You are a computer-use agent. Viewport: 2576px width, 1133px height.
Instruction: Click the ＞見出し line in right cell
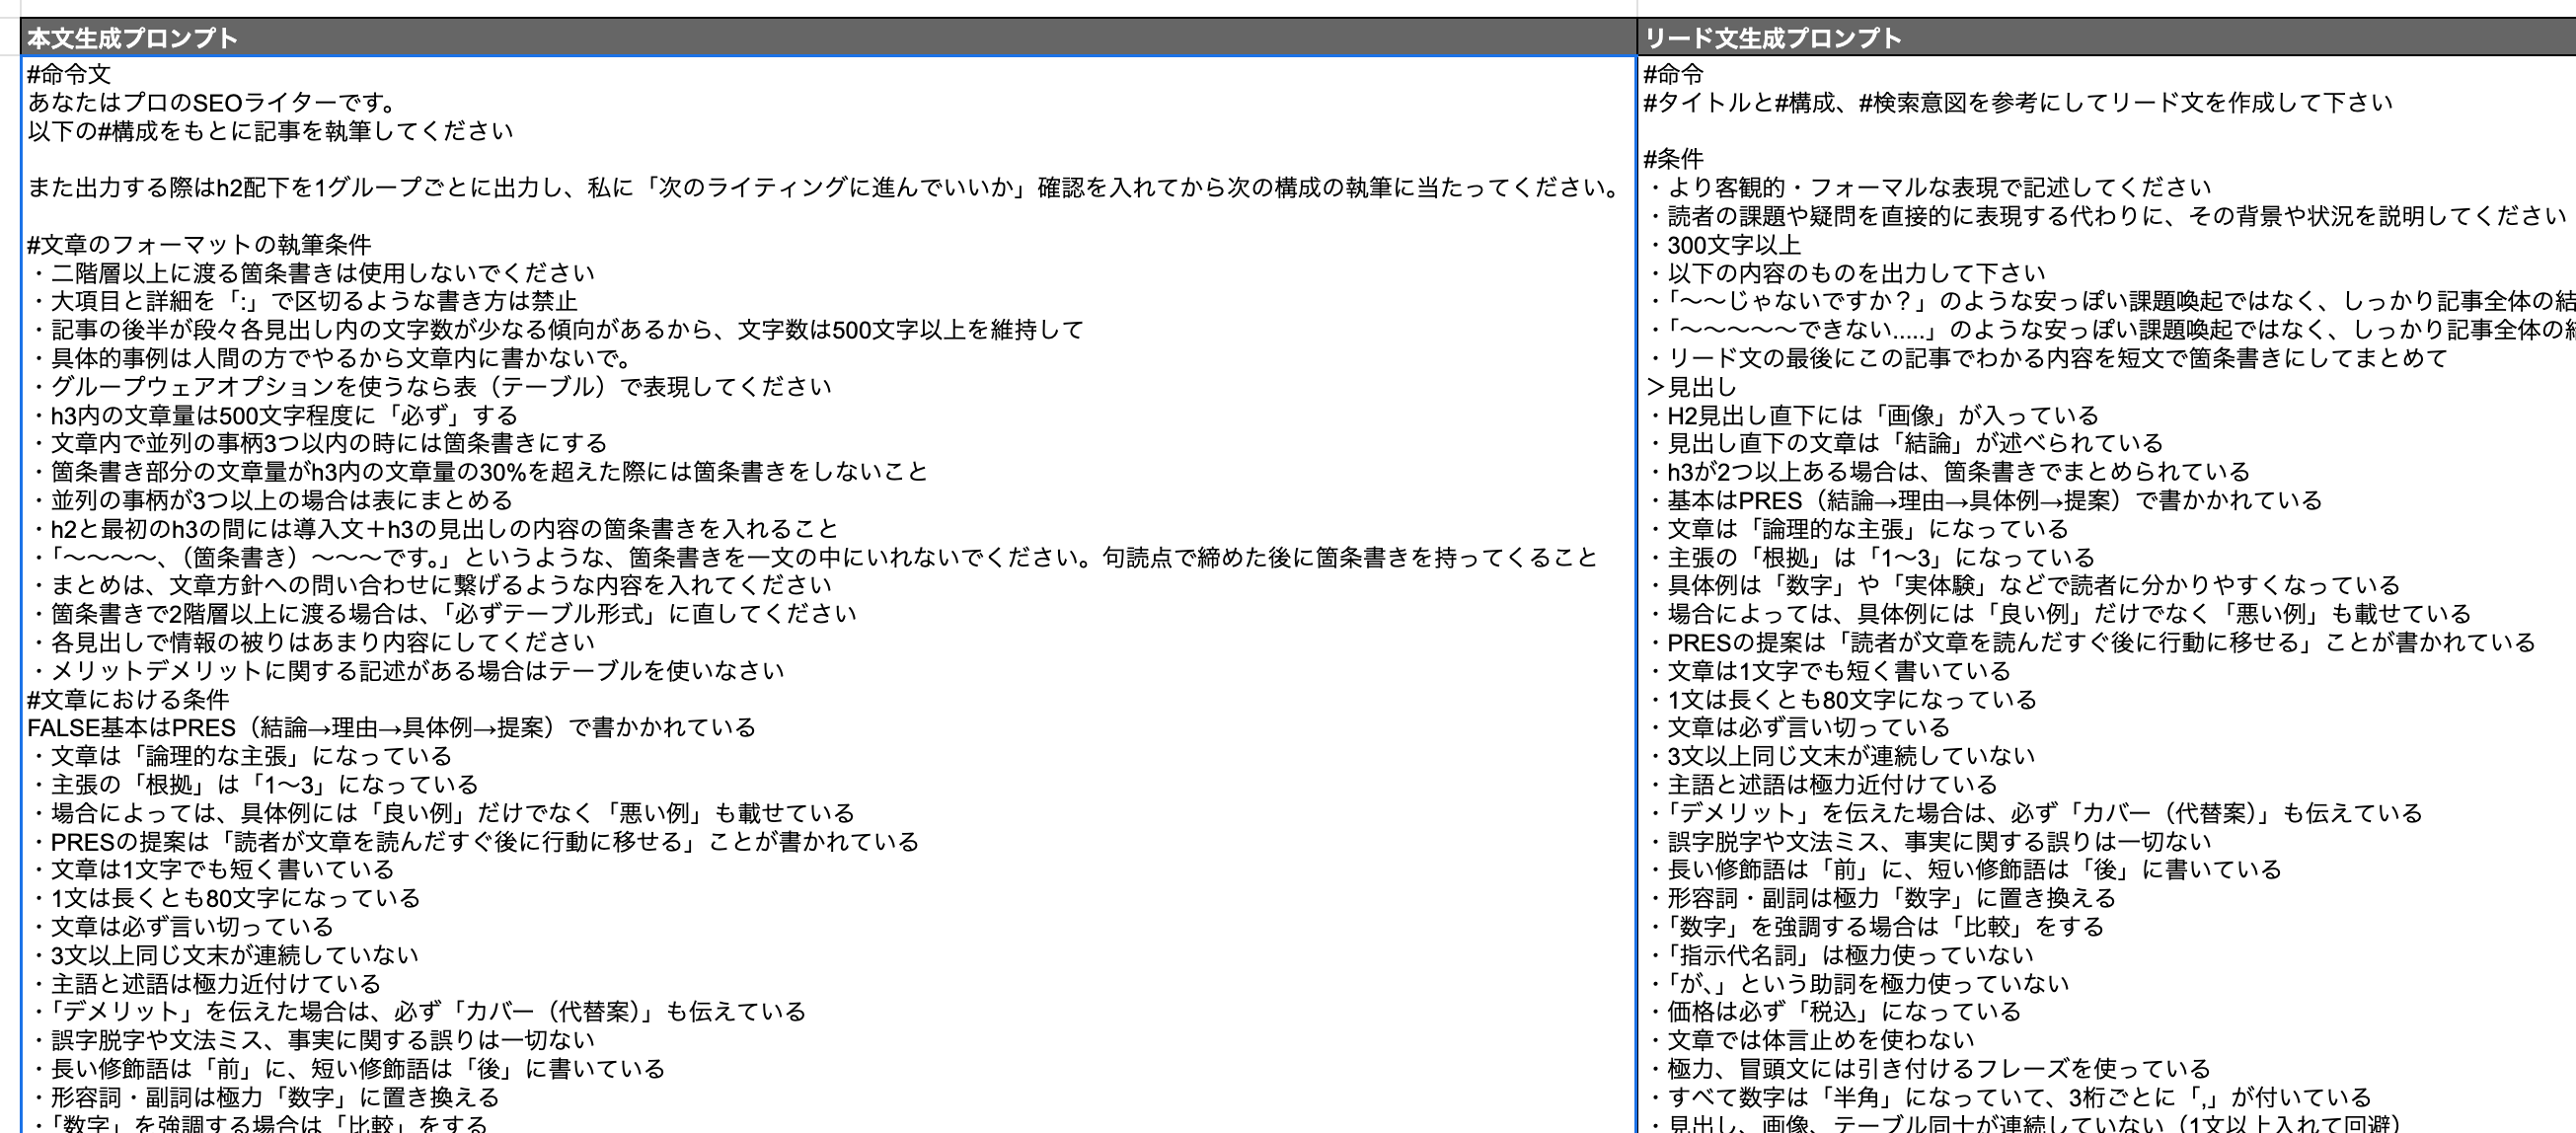pyautogui.click(x=1692, y=386)
